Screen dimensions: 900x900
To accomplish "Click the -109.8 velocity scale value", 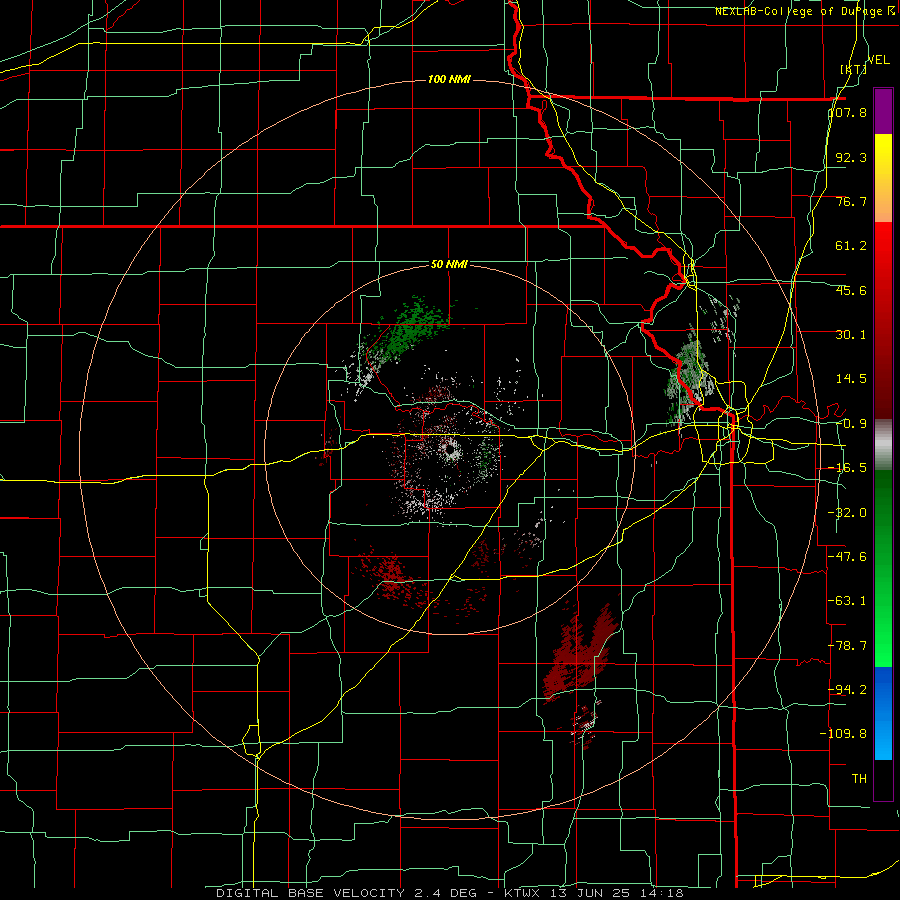I will click(x=844, y=734).
